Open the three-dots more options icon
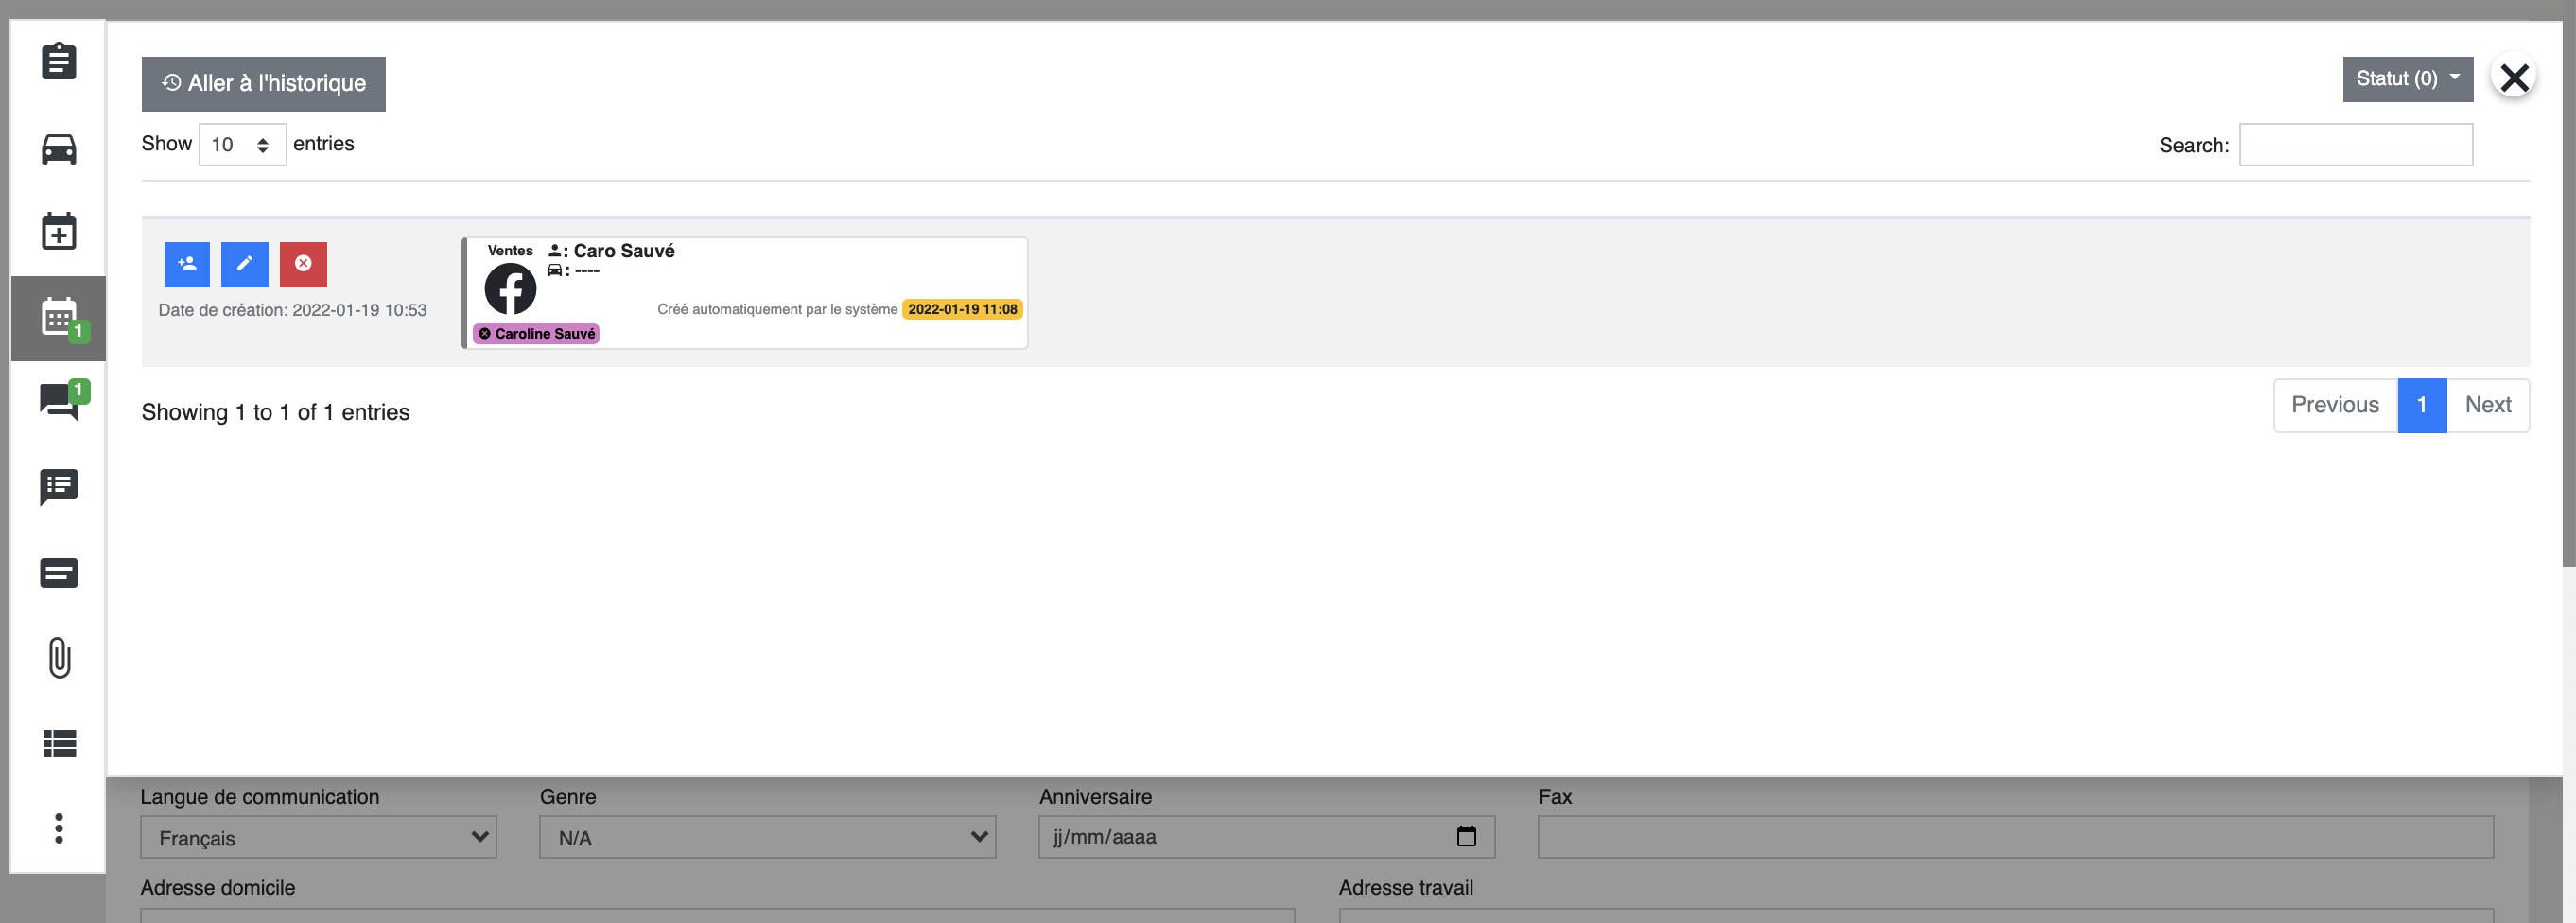Viewport: 2576px width, 923px height. 59,828
